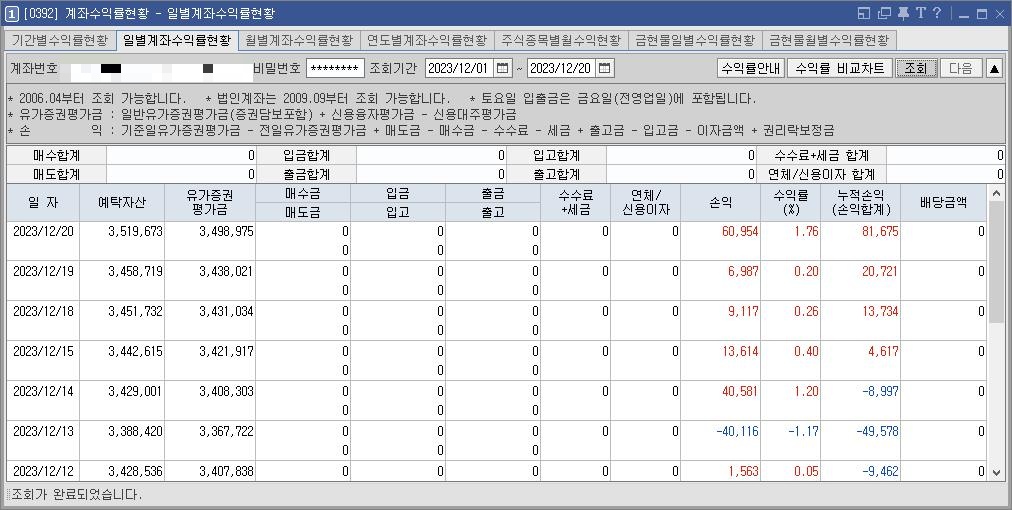Maximize the 계좌수익률현황 window
This screenshot has width=1012, height=510.
point(982,14)
